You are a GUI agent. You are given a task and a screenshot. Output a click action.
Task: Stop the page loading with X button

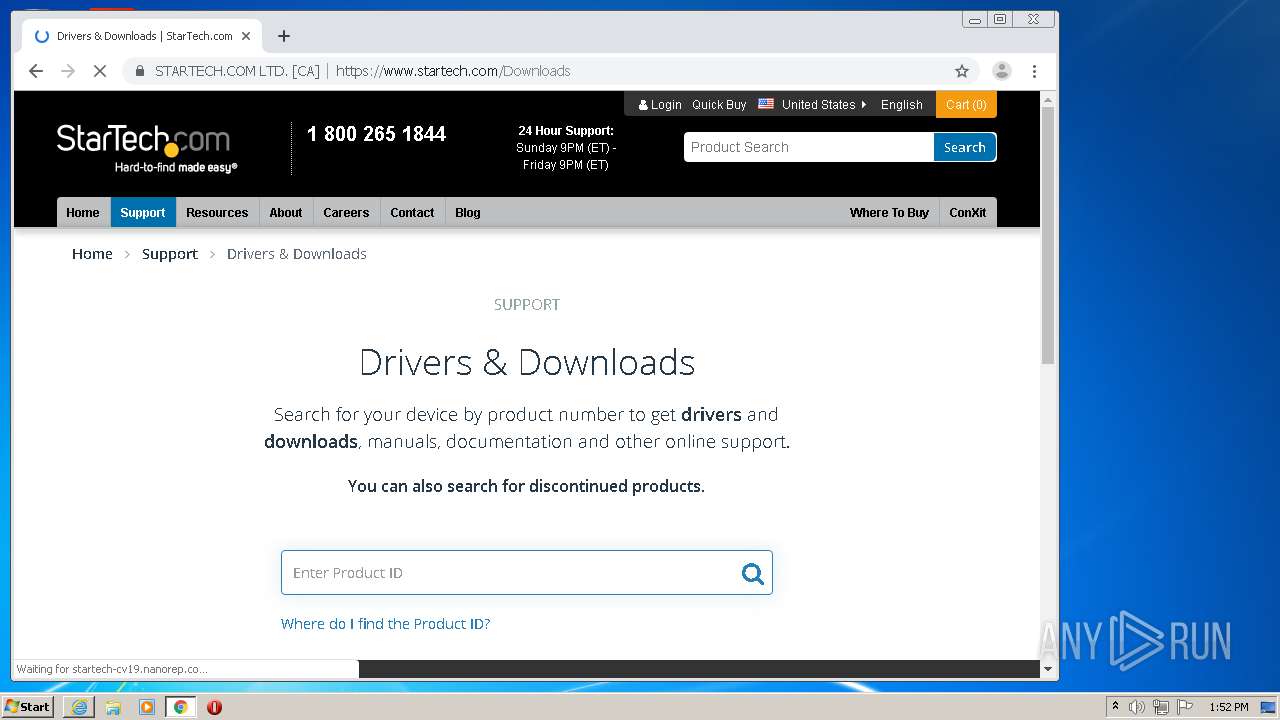point(100,71)
